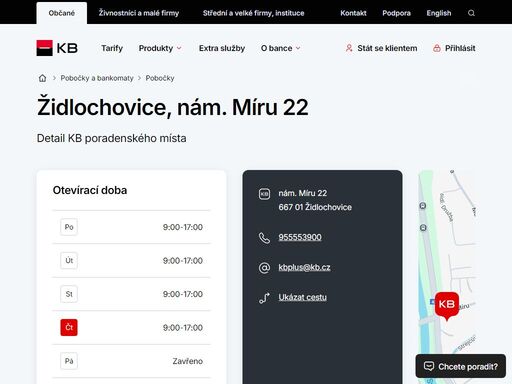Click the chat bubble icon in Chcete poradit

point(429,366)
